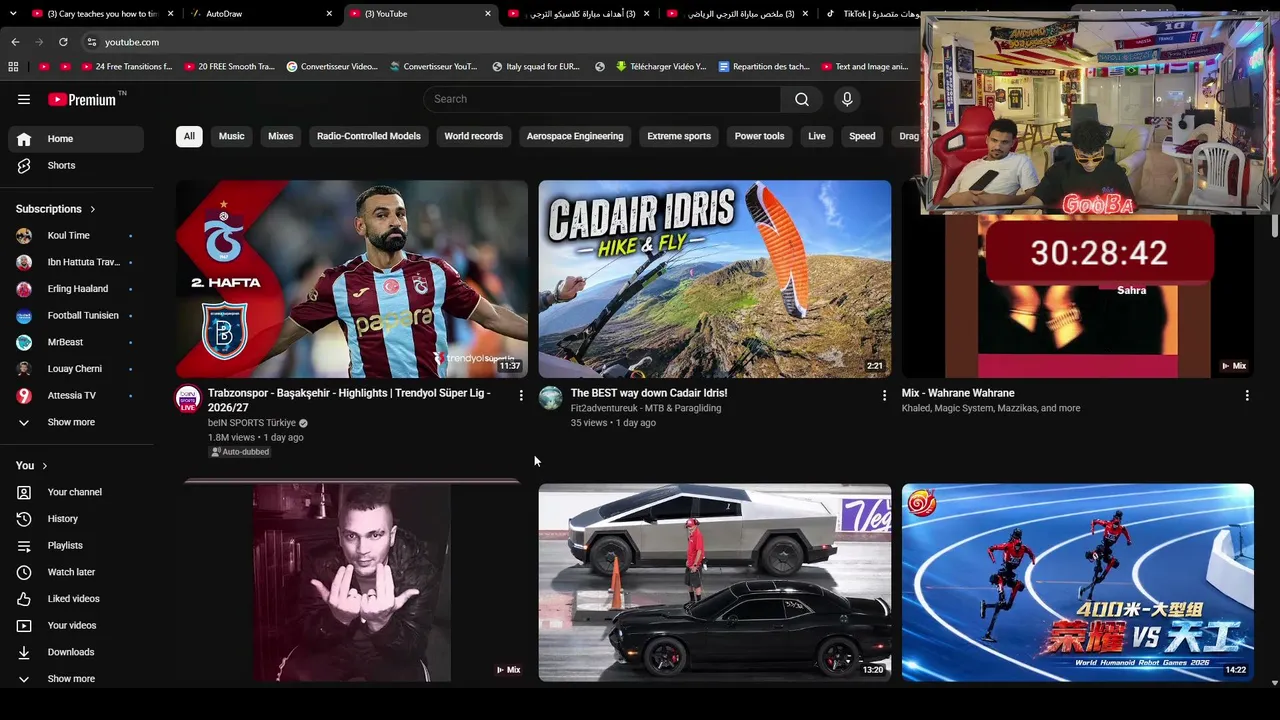
Task: Open The BEST way down Cadair Idris! title
Action: click(649, 393)
